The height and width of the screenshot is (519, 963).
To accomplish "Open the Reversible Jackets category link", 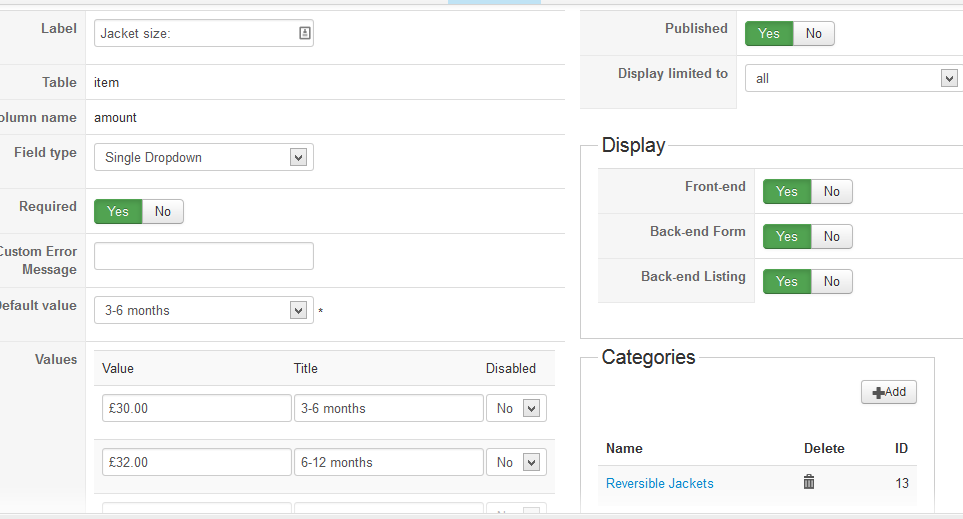I will point(659,483).
